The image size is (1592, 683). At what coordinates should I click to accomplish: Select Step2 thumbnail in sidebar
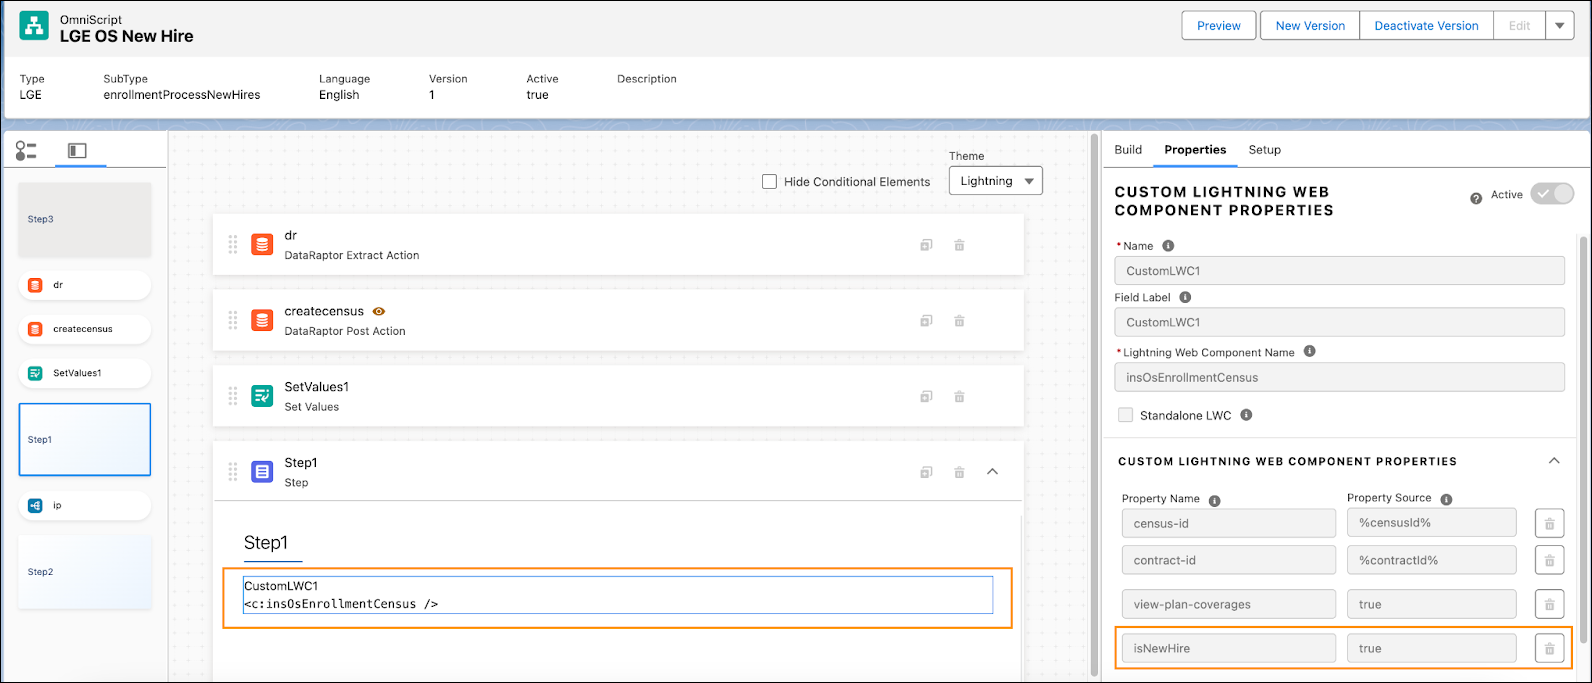click(85, 572)
